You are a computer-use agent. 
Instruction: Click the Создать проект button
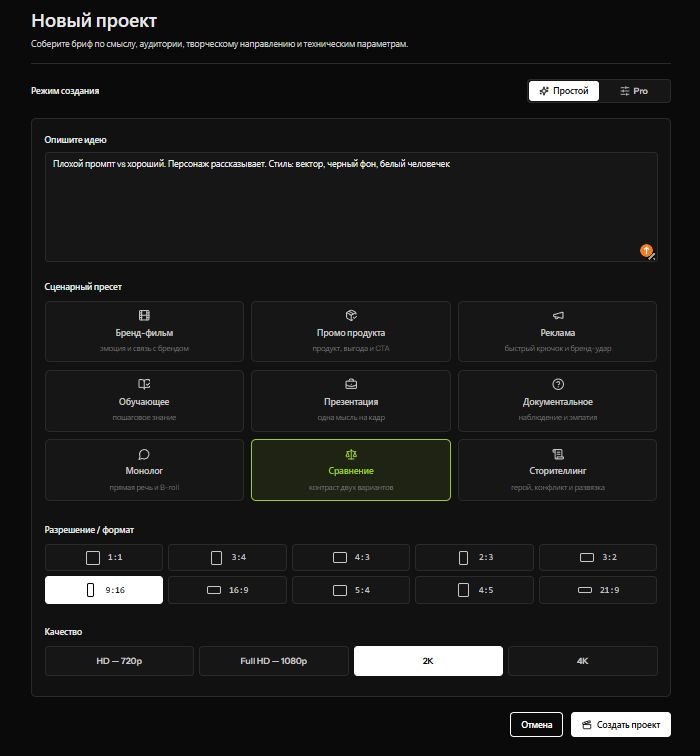tap(621, 725)
